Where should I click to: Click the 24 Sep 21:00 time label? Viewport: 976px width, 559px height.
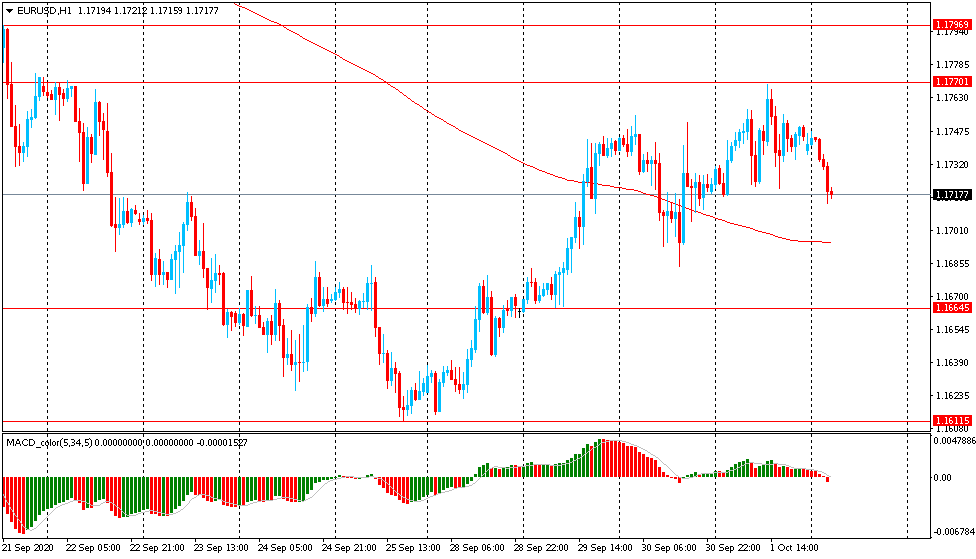coord(349,548)
